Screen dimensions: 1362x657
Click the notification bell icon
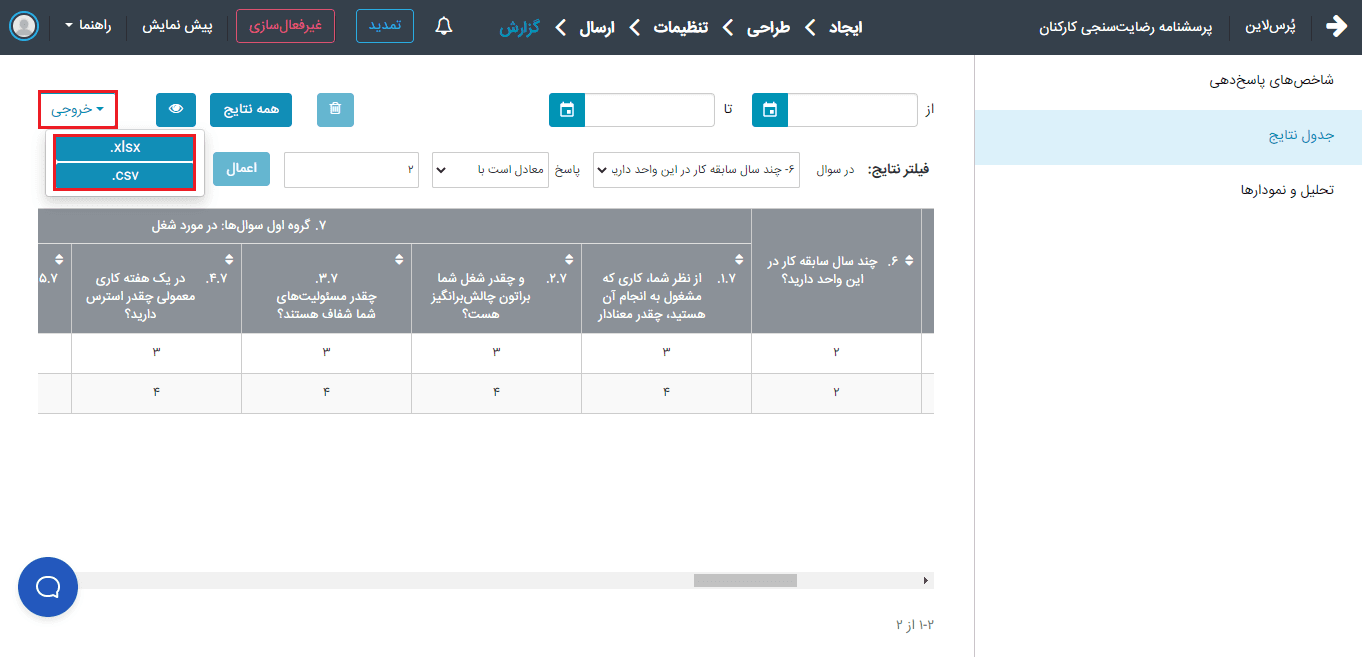445,27
